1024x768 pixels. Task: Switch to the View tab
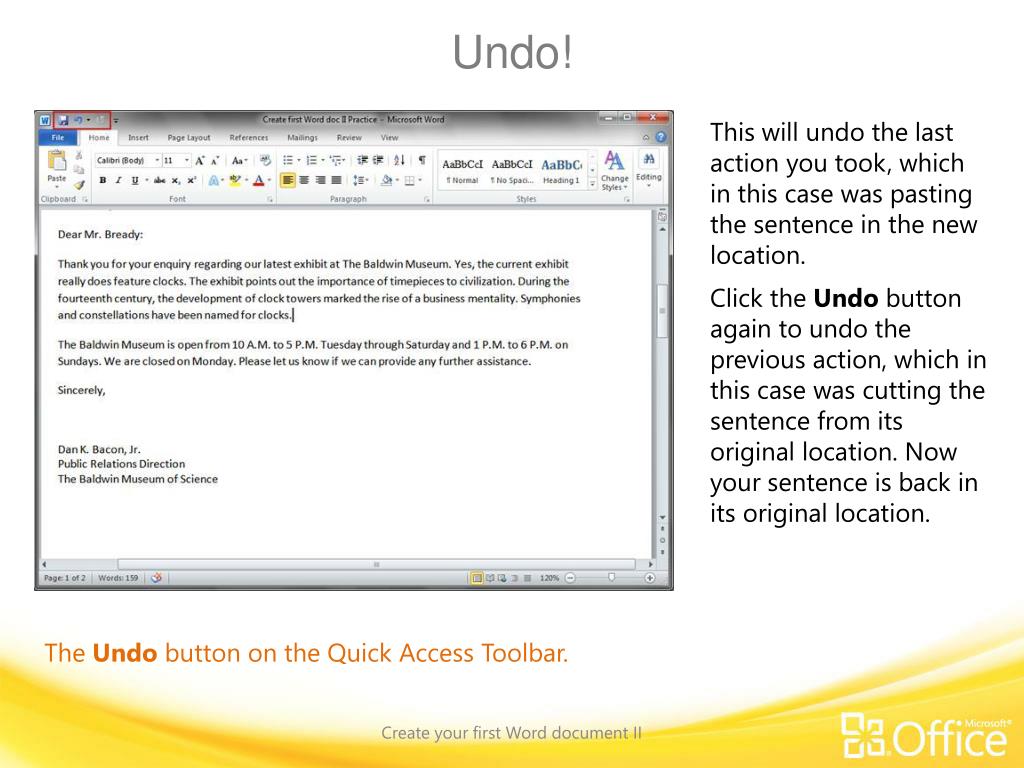coord(389,138)
